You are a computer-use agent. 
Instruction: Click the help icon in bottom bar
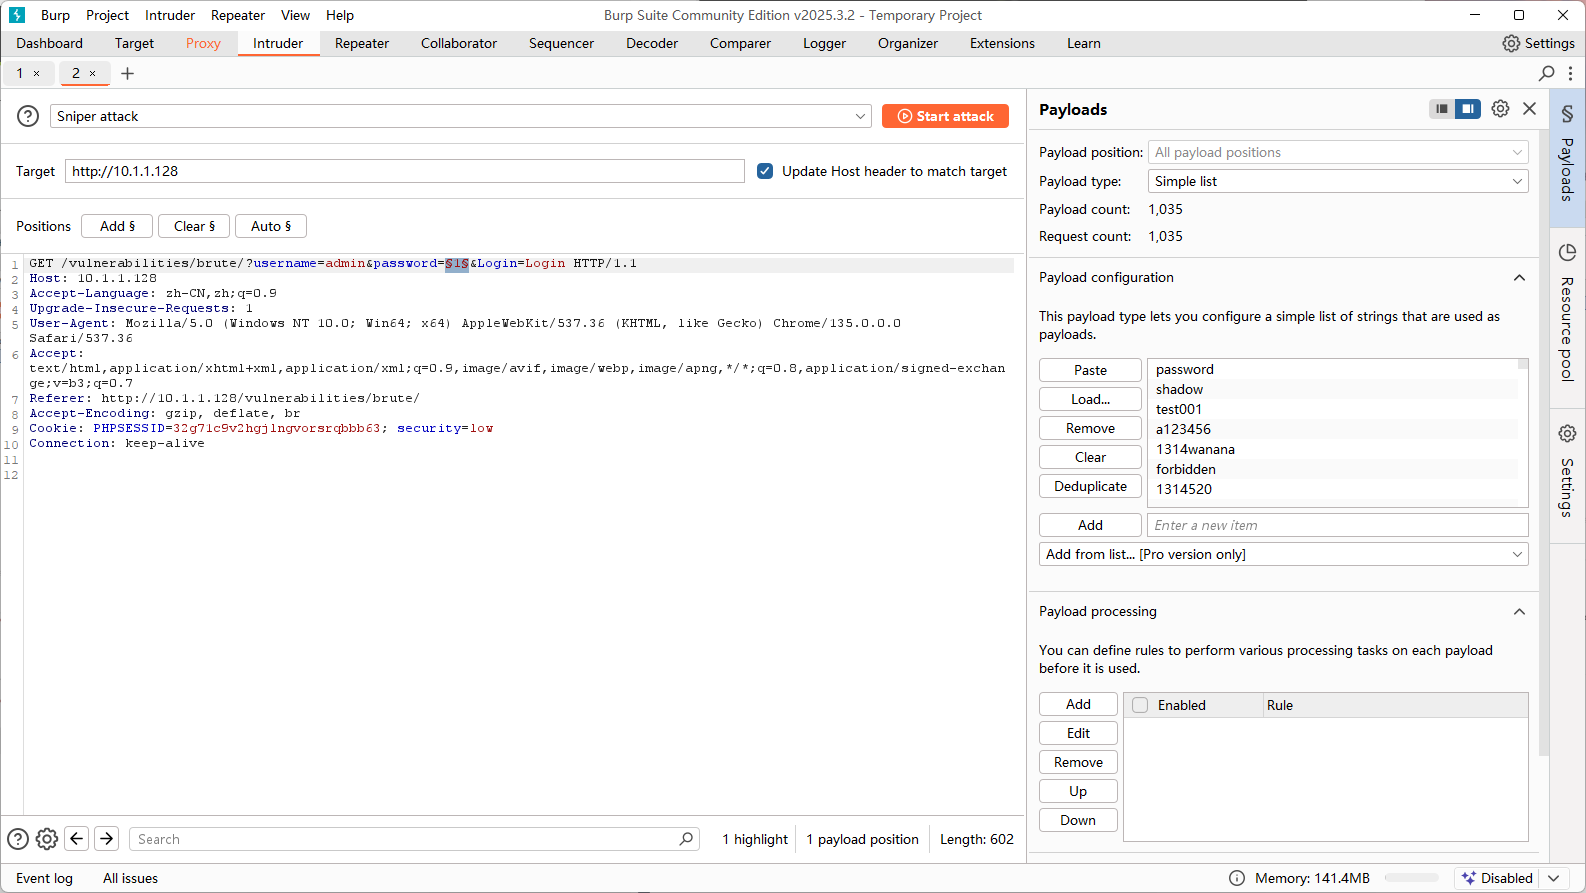pyautogui.click(x=18, y=839)
